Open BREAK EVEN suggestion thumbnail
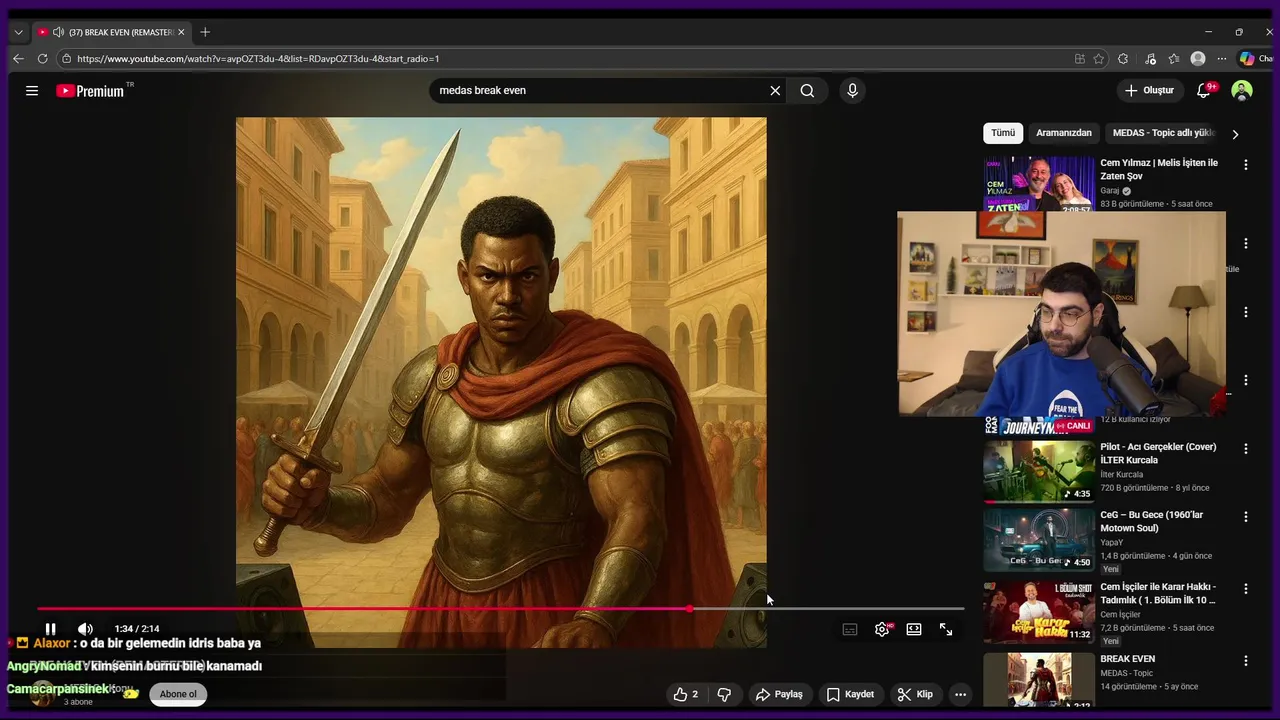Viewport: 1280px width, 720px height. tap(1039, 680)
